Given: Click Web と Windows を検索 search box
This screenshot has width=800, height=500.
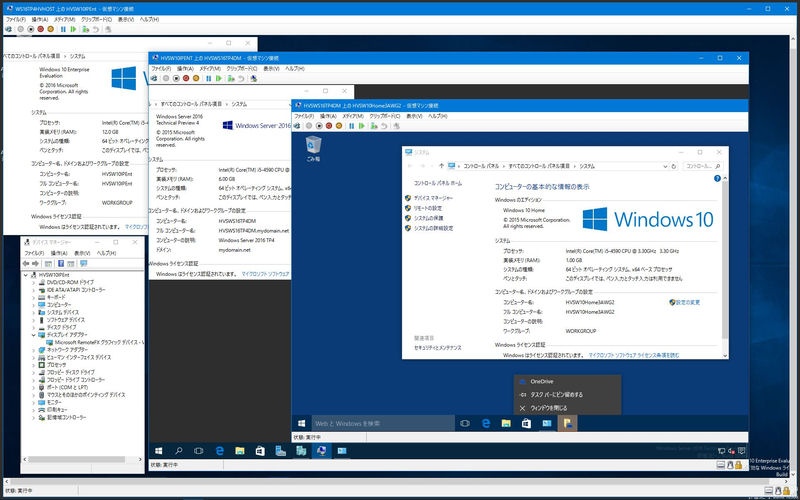Looking at the screenshot, I should coord(383,423).
